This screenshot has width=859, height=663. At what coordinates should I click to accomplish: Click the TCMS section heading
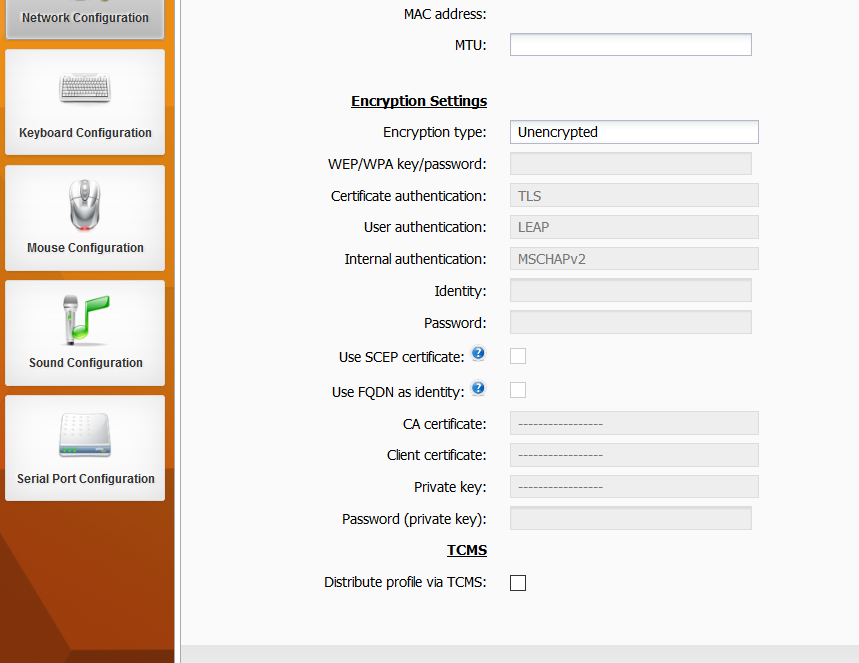467,550
